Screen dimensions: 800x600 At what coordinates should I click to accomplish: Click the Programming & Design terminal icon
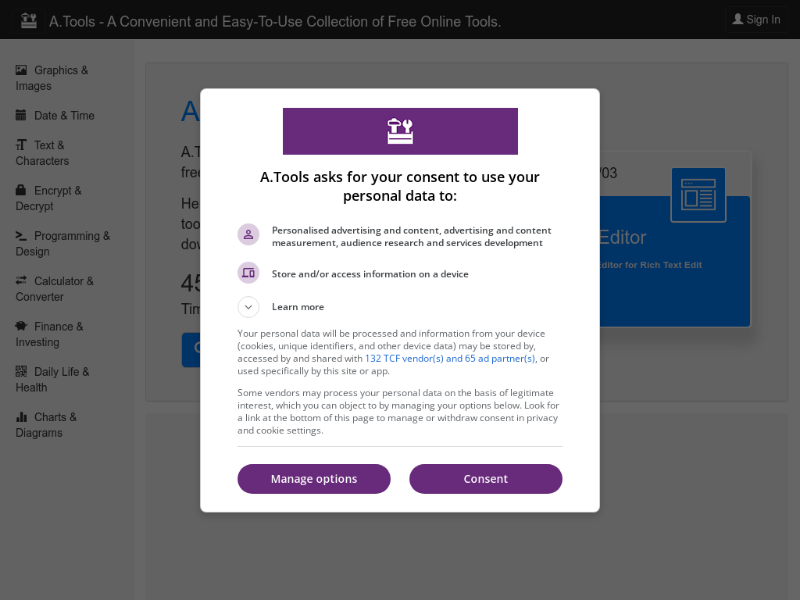click(21, 235)
